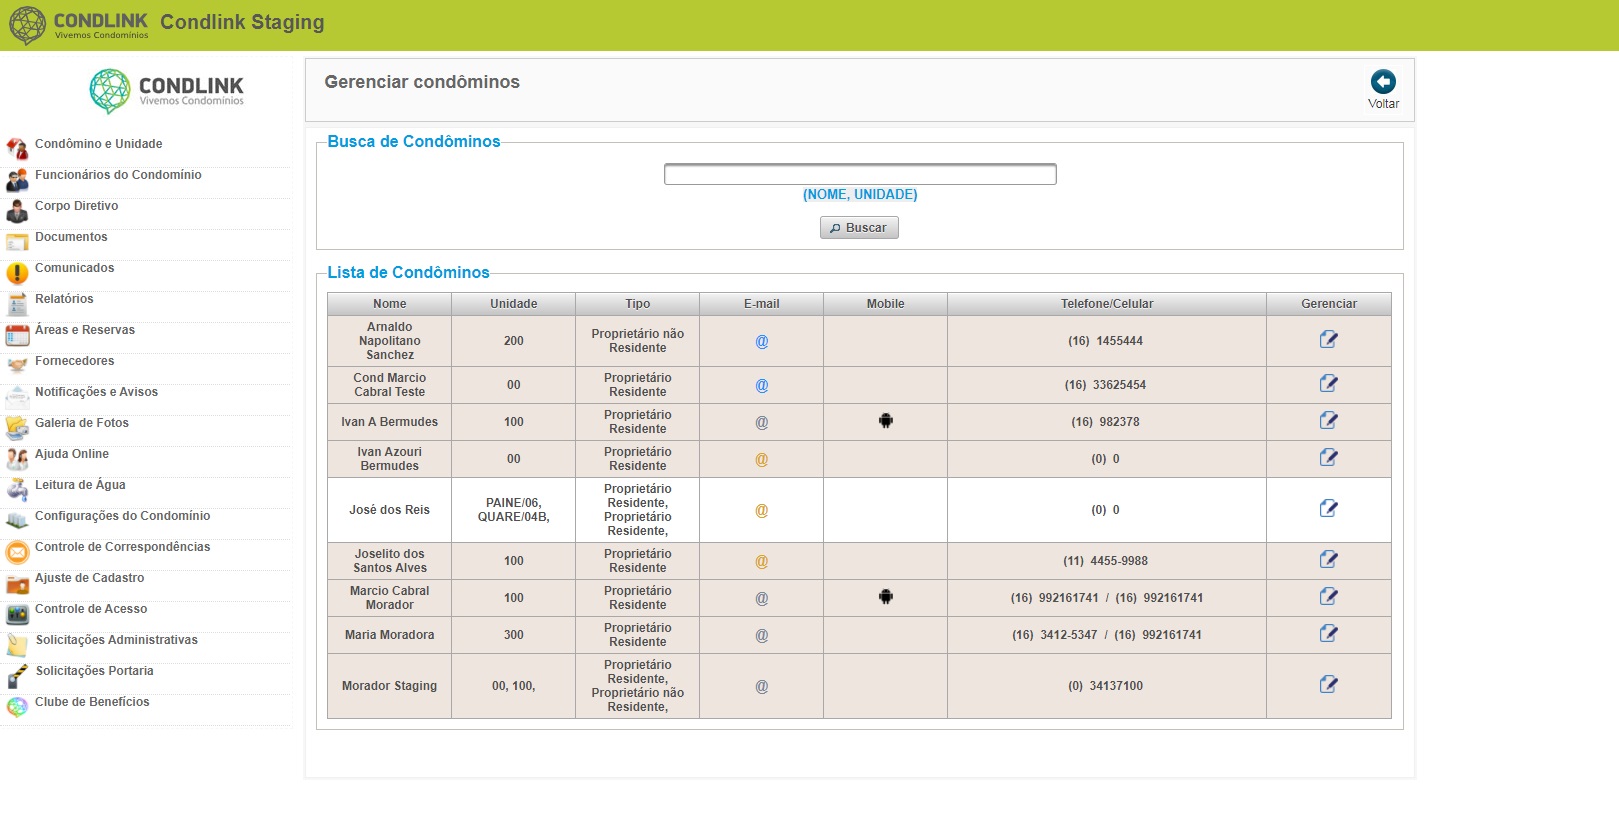1619x826 pixels.
Task: Open Controle de Correspondências section
Action: click(x=122, y=547)
